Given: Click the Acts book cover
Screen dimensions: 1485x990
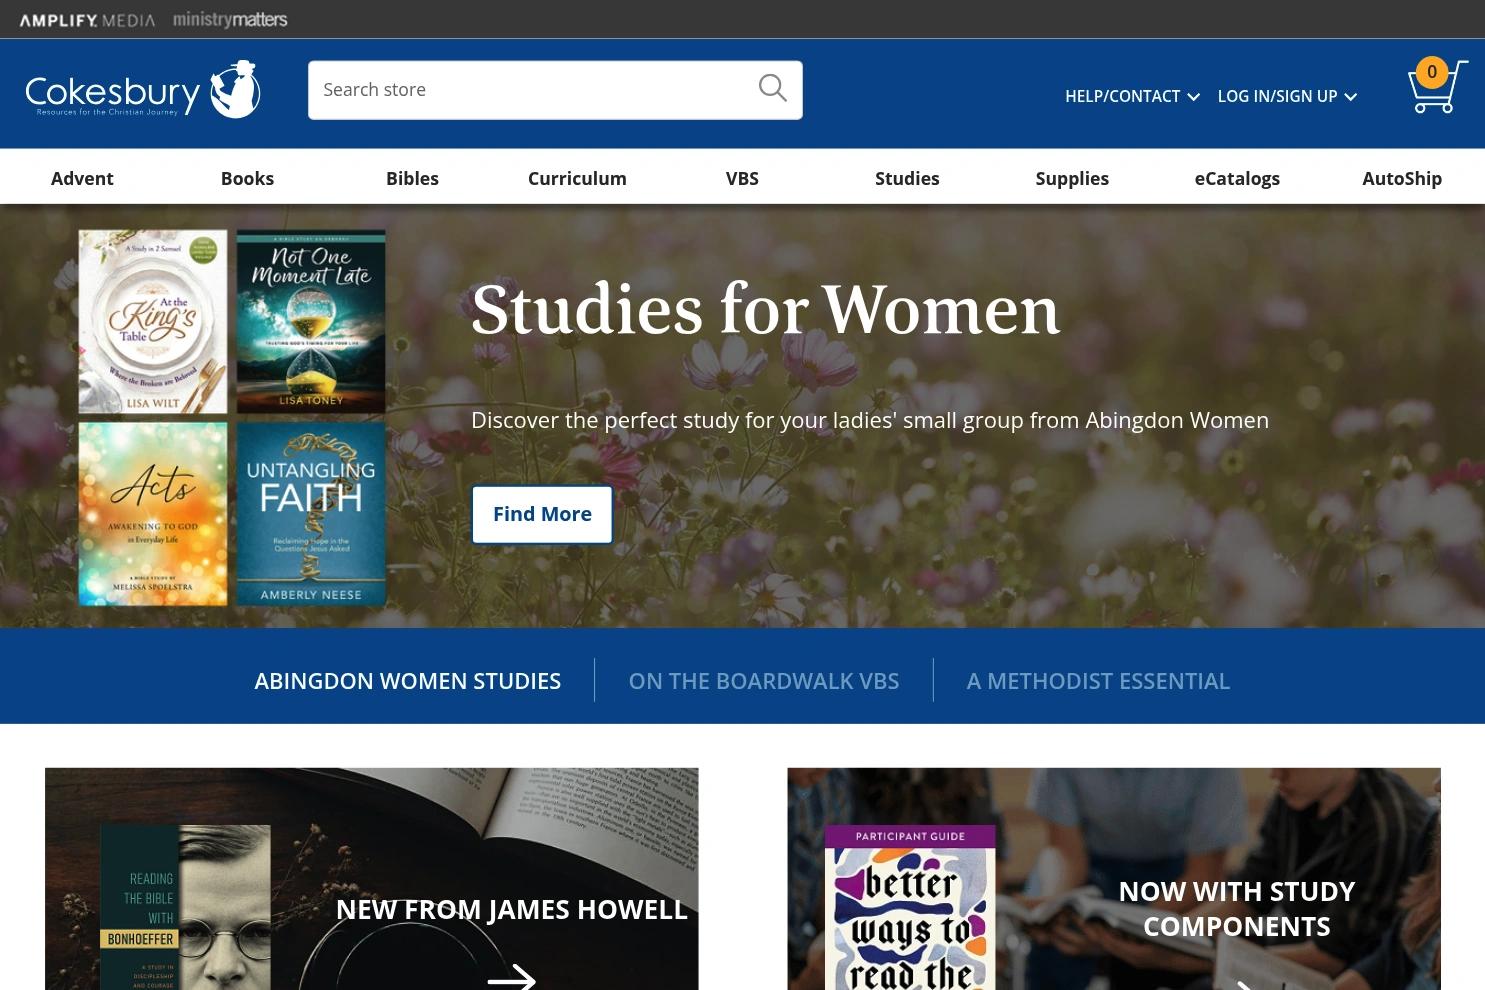Looking at the screenshot, I should [x=153, y=514].
